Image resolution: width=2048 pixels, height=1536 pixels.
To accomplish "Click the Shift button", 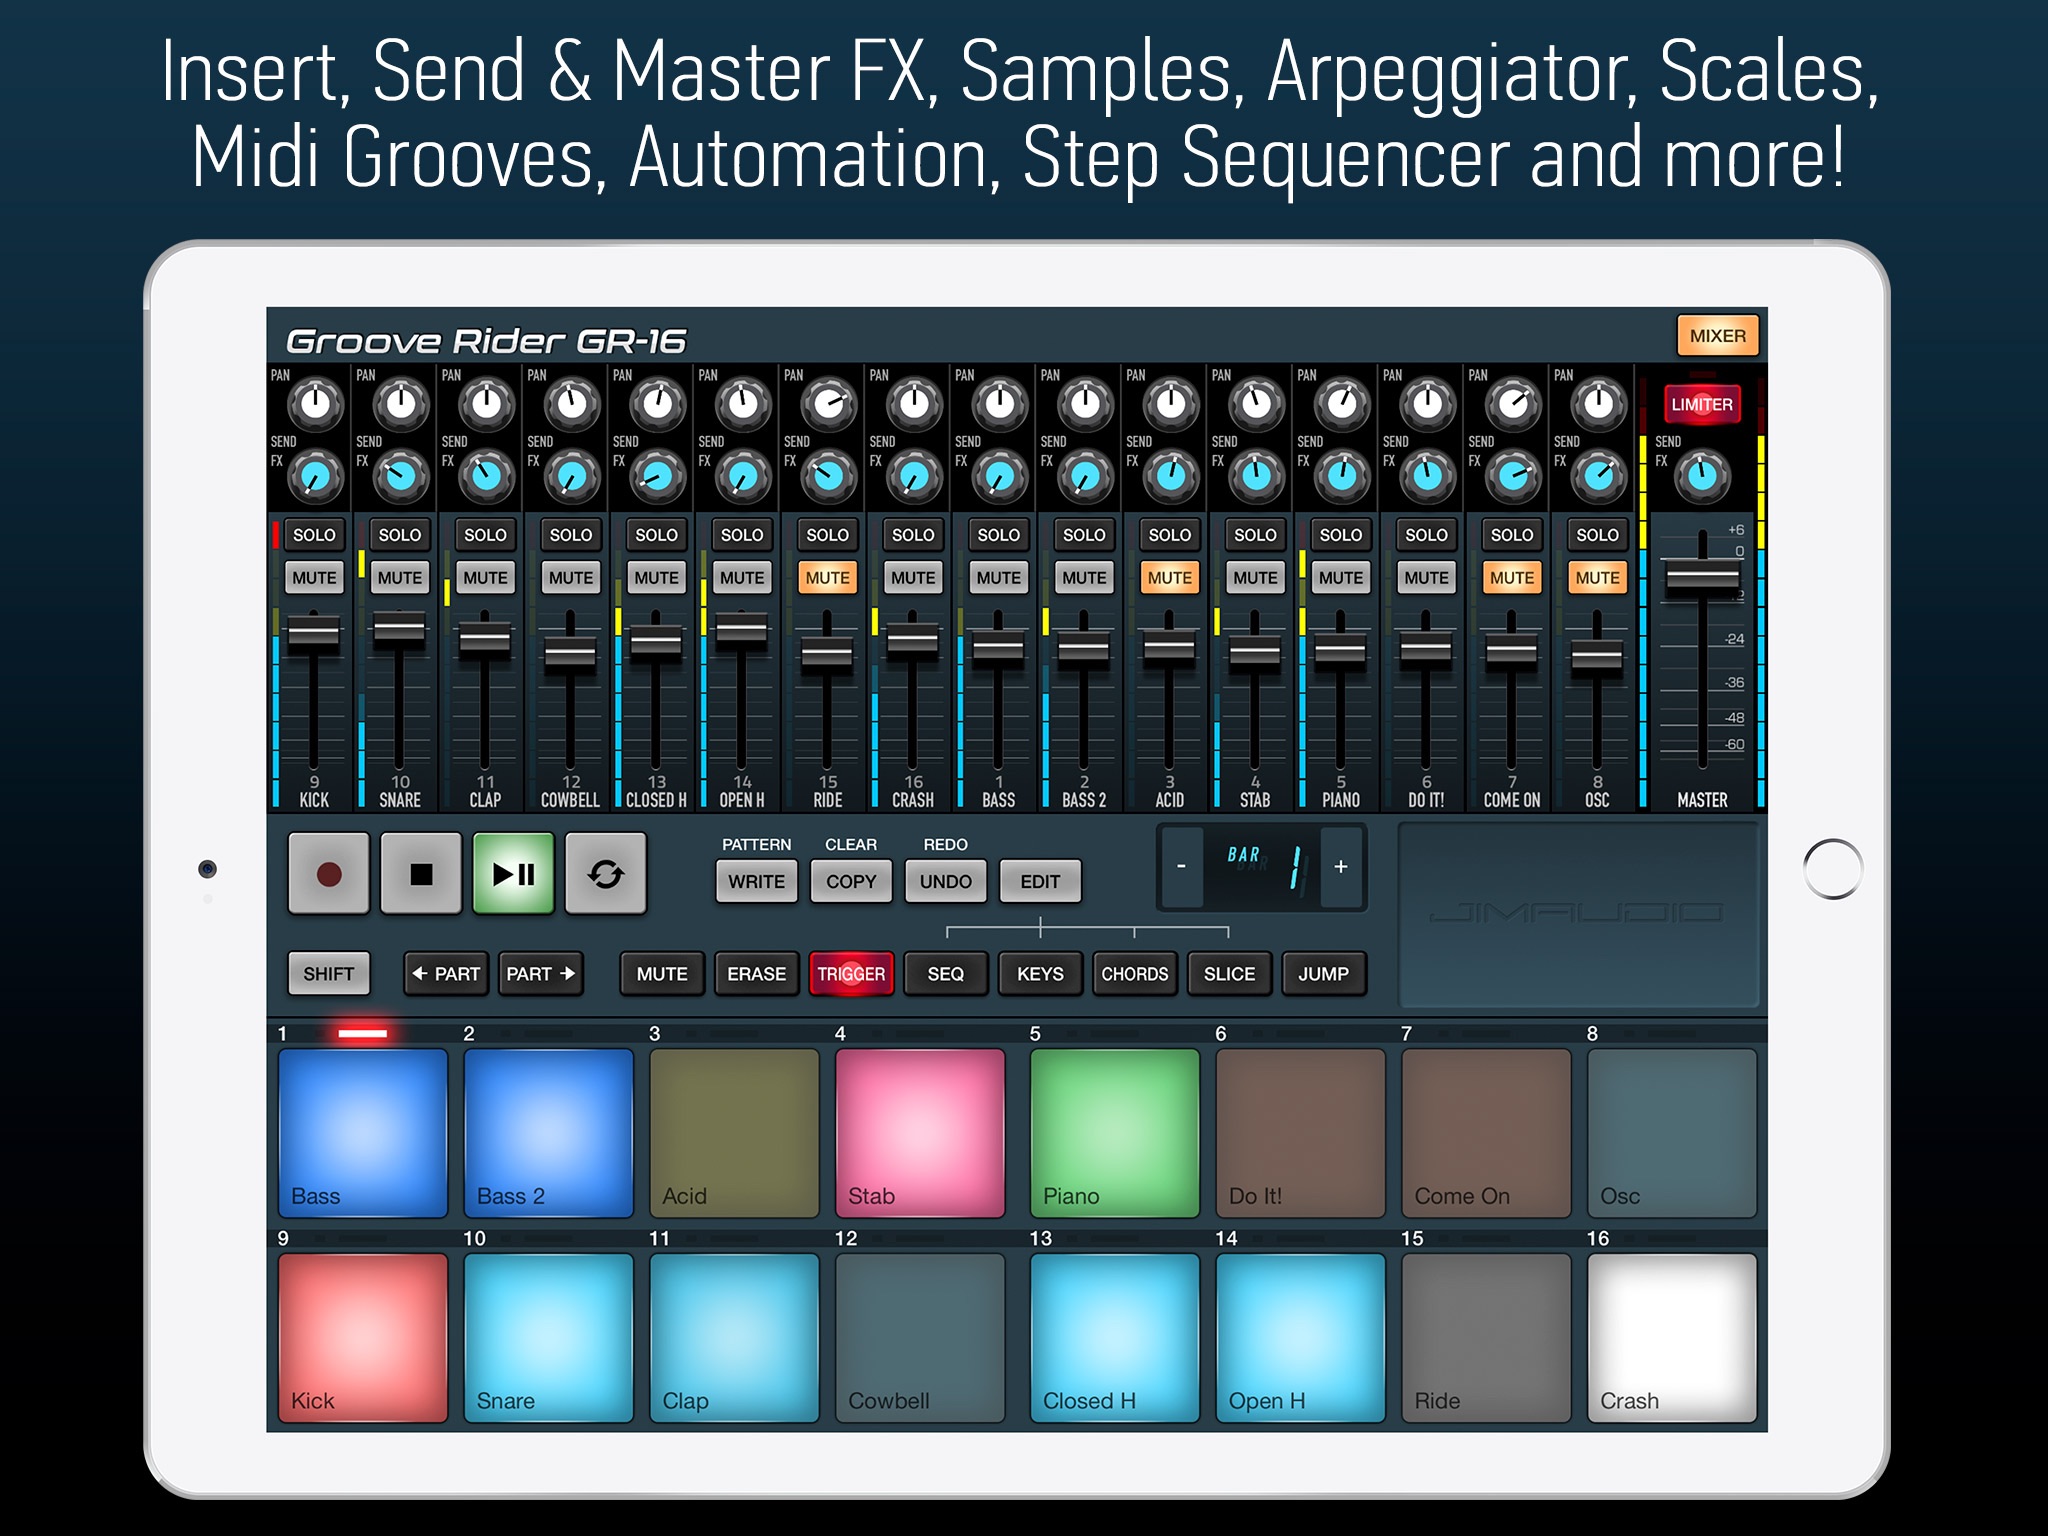I will point(329,974).
